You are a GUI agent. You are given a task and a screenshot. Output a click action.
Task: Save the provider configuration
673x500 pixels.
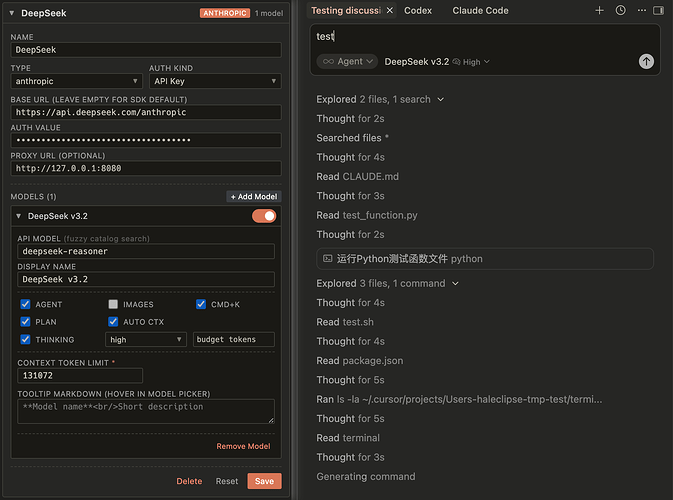pyautogui.click(x=264, y=481)
